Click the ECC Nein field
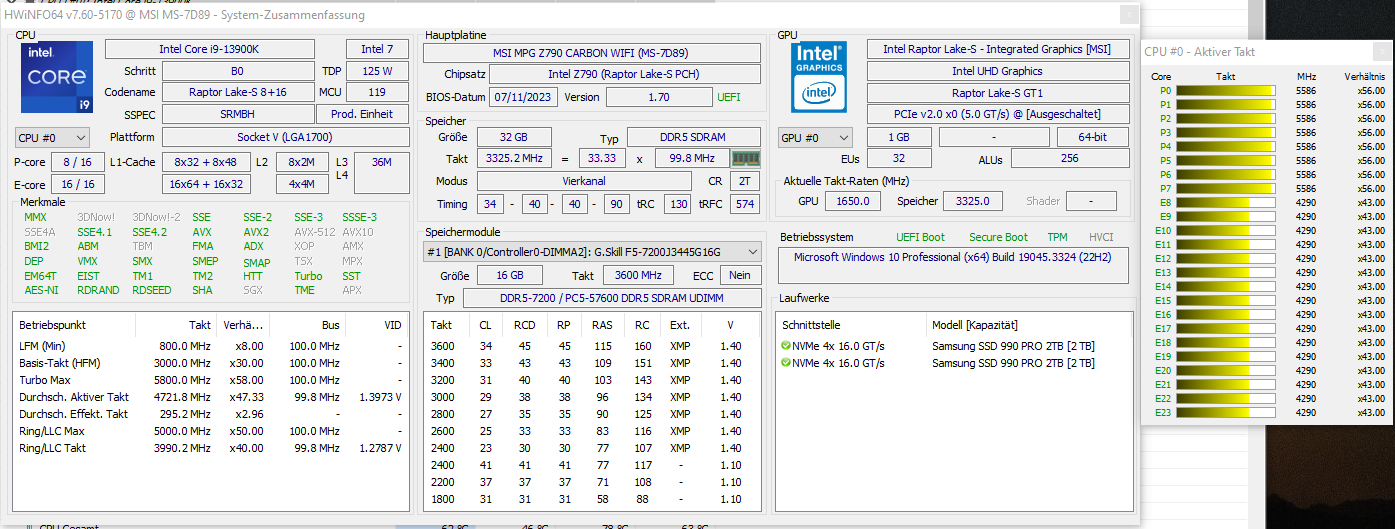This screenshot has height=529, width=1395. pos(740,275)
